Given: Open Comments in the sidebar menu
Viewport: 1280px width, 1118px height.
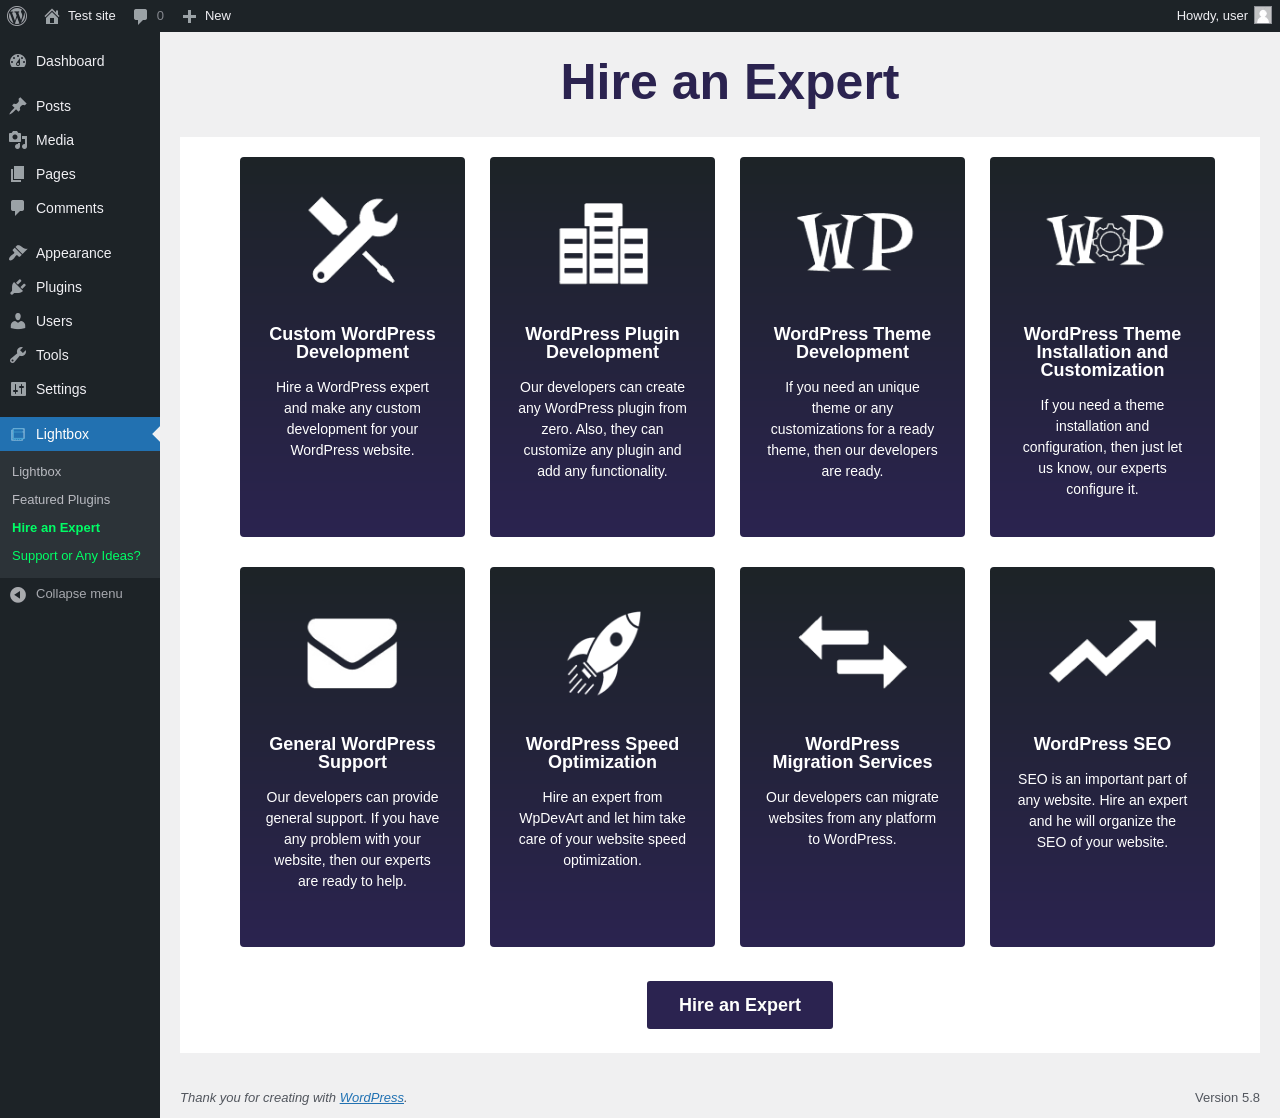Looking at the screenshot, I should tap(80, 208).
